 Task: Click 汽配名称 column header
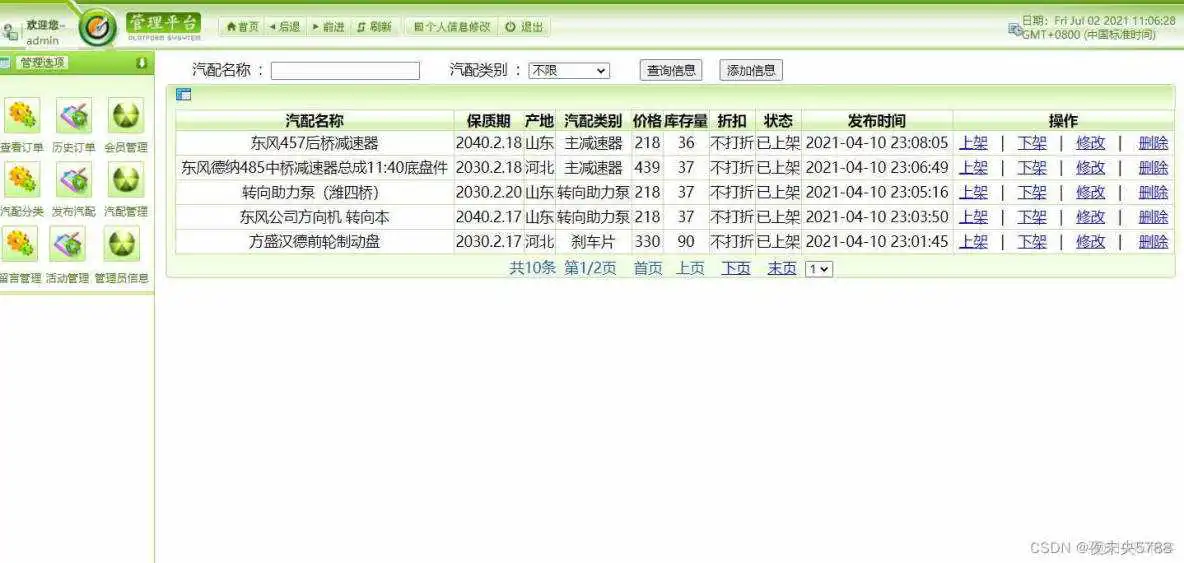point(314,121)
